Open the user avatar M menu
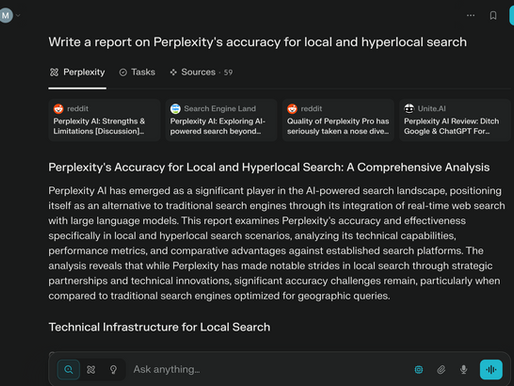This screenshot has width=514, height=386. [x=5, y=15]
